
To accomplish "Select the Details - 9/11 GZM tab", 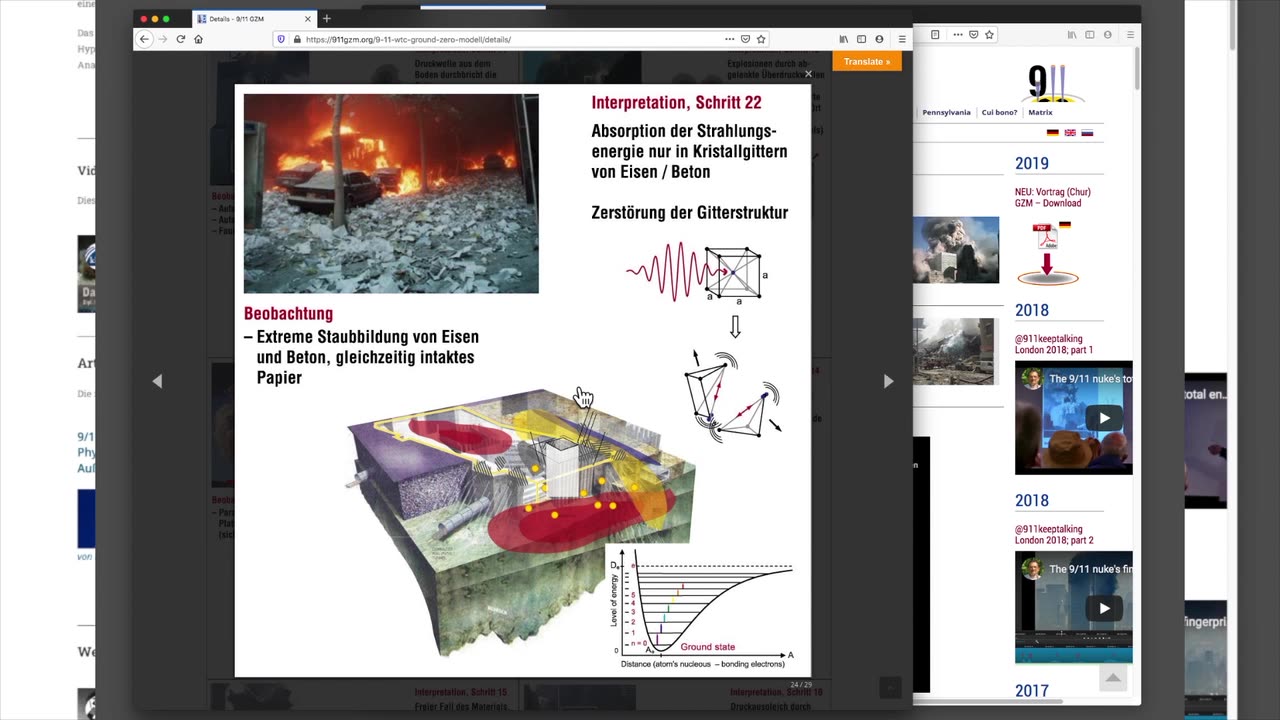I will [x=254, y=19].
